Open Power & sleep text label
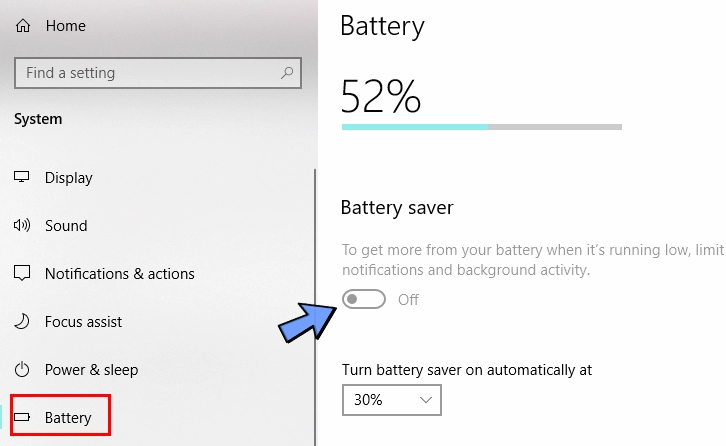The image size is (726, 446). pos(92,370)
